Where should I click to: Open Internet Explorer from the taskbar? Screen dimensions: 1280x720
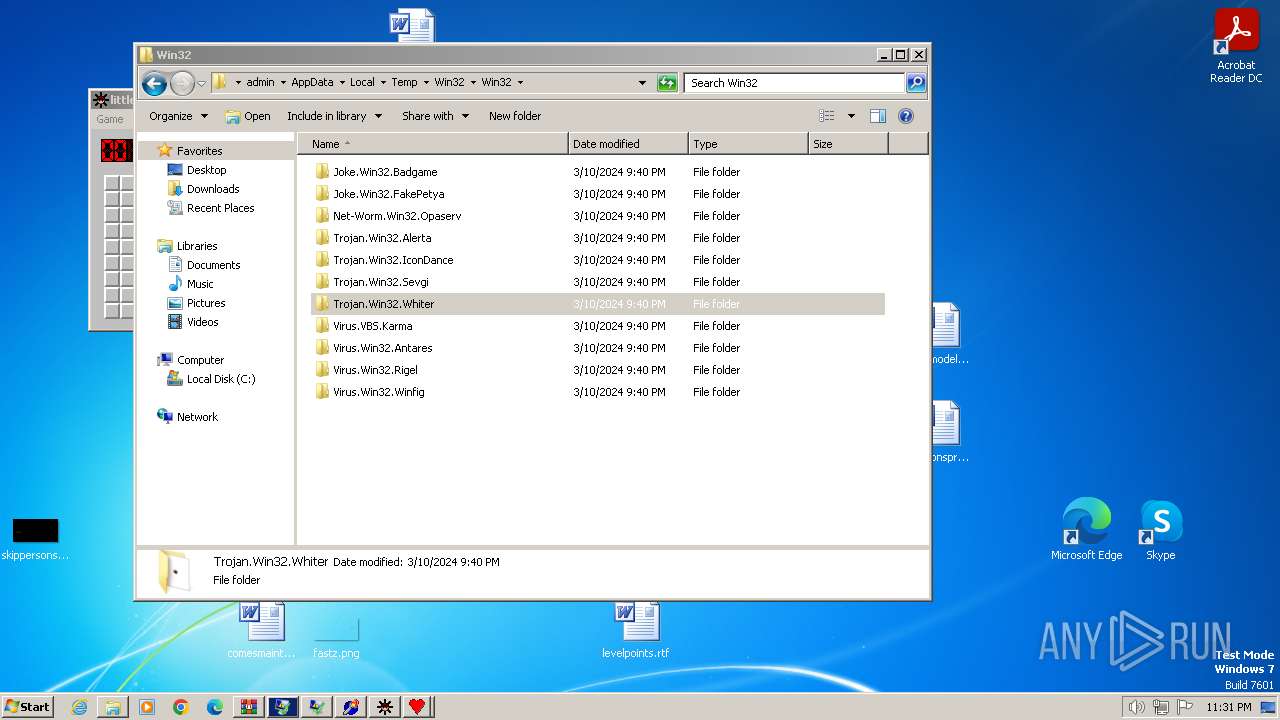tap(79, 707)
